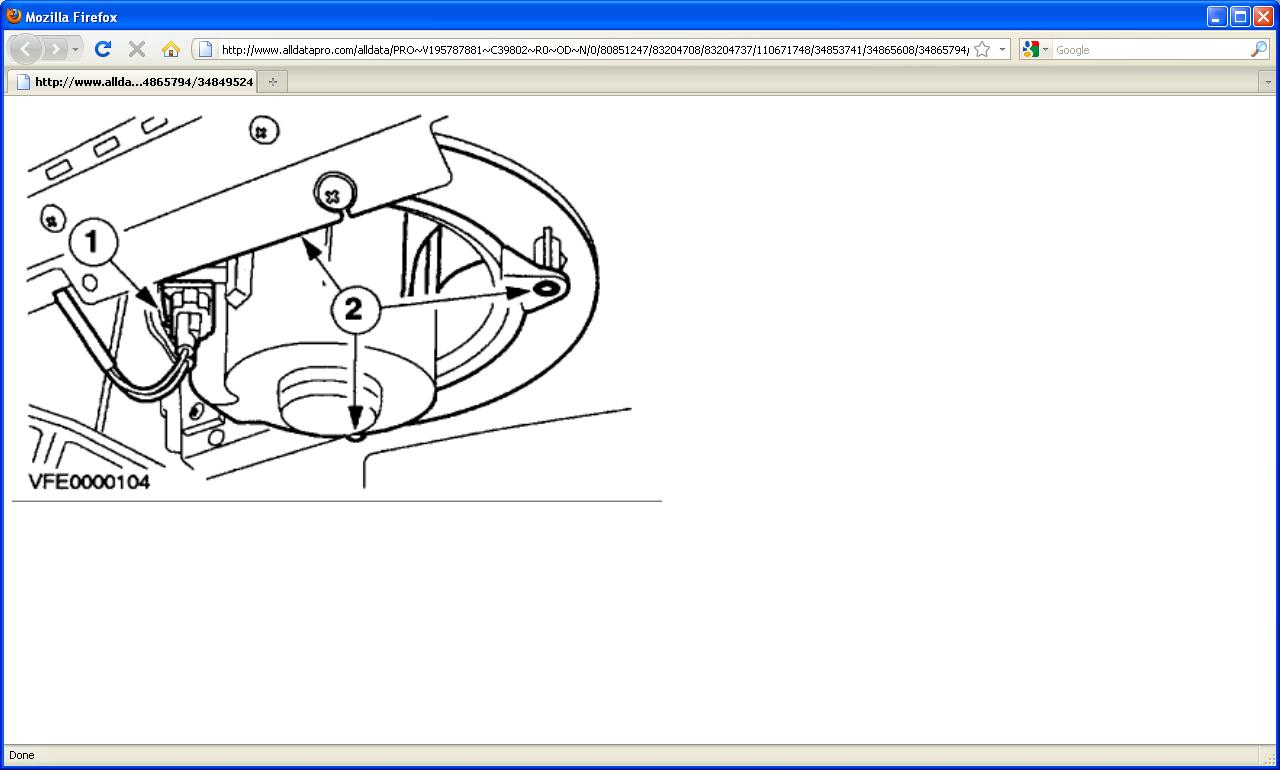The height and width of the screenshot is (770, 1280).
Task: Click into the Google search box
Action: click(1150, 49)
